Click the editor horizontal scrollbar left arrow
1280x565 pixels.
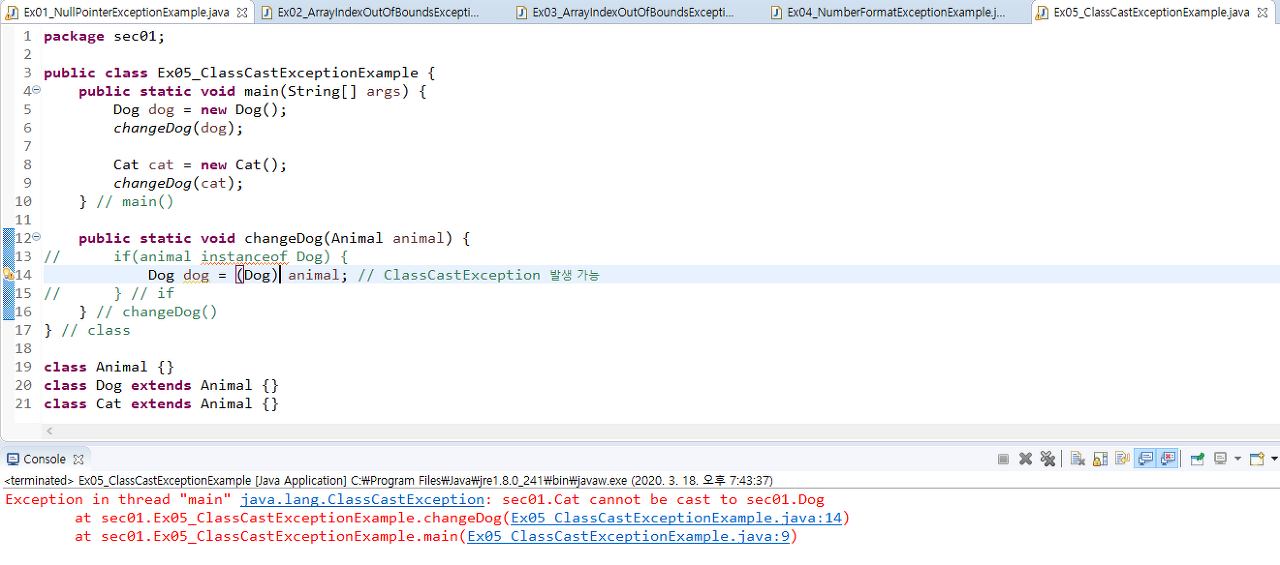[49, 431]
